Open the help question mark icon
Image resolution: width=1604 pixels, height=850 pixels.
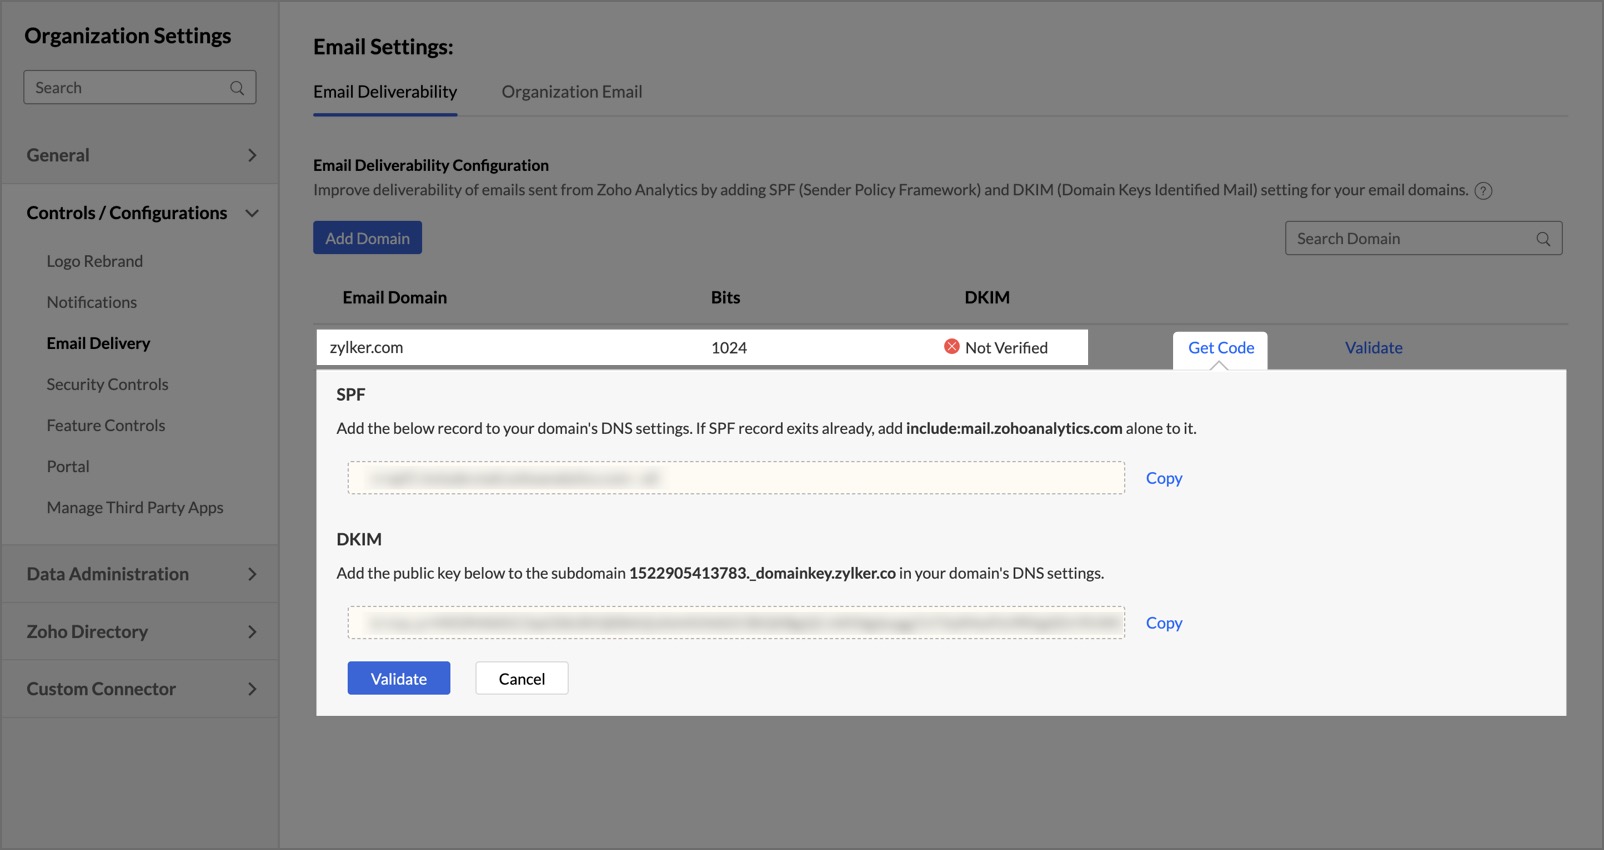pyautogui.click(x=1484, y=191)
